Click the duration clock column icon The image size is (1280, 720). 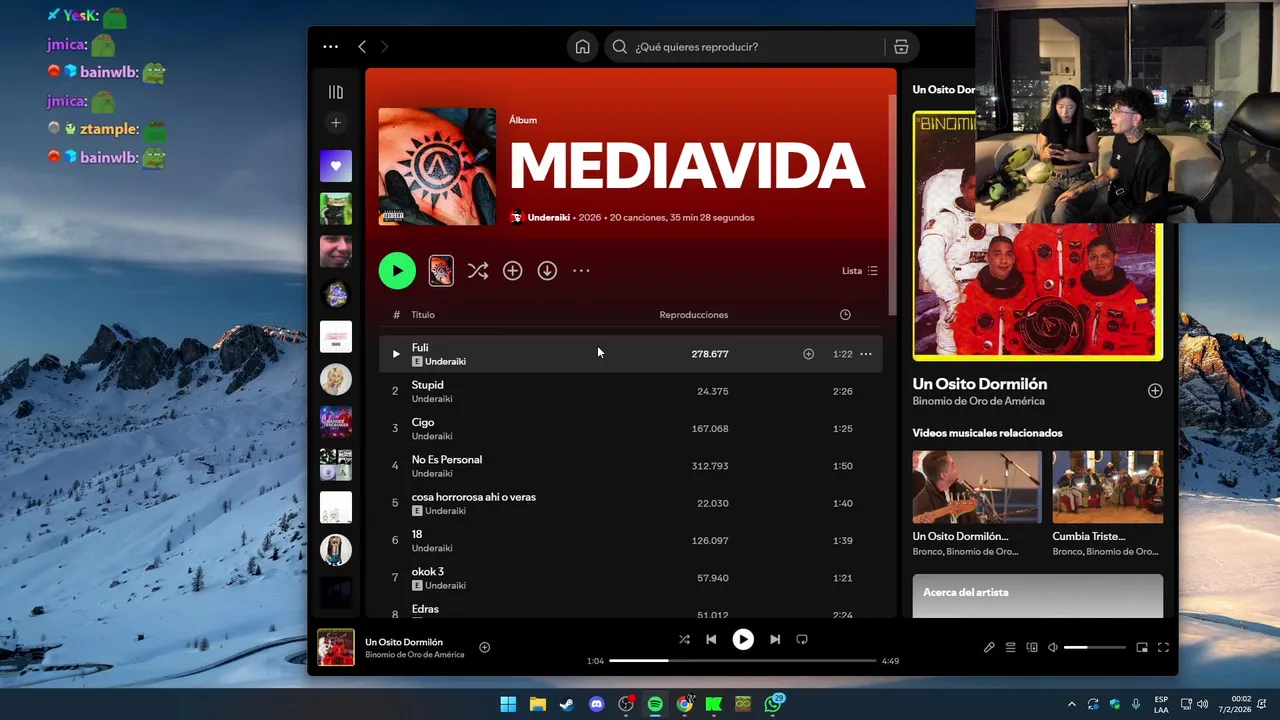845,315
